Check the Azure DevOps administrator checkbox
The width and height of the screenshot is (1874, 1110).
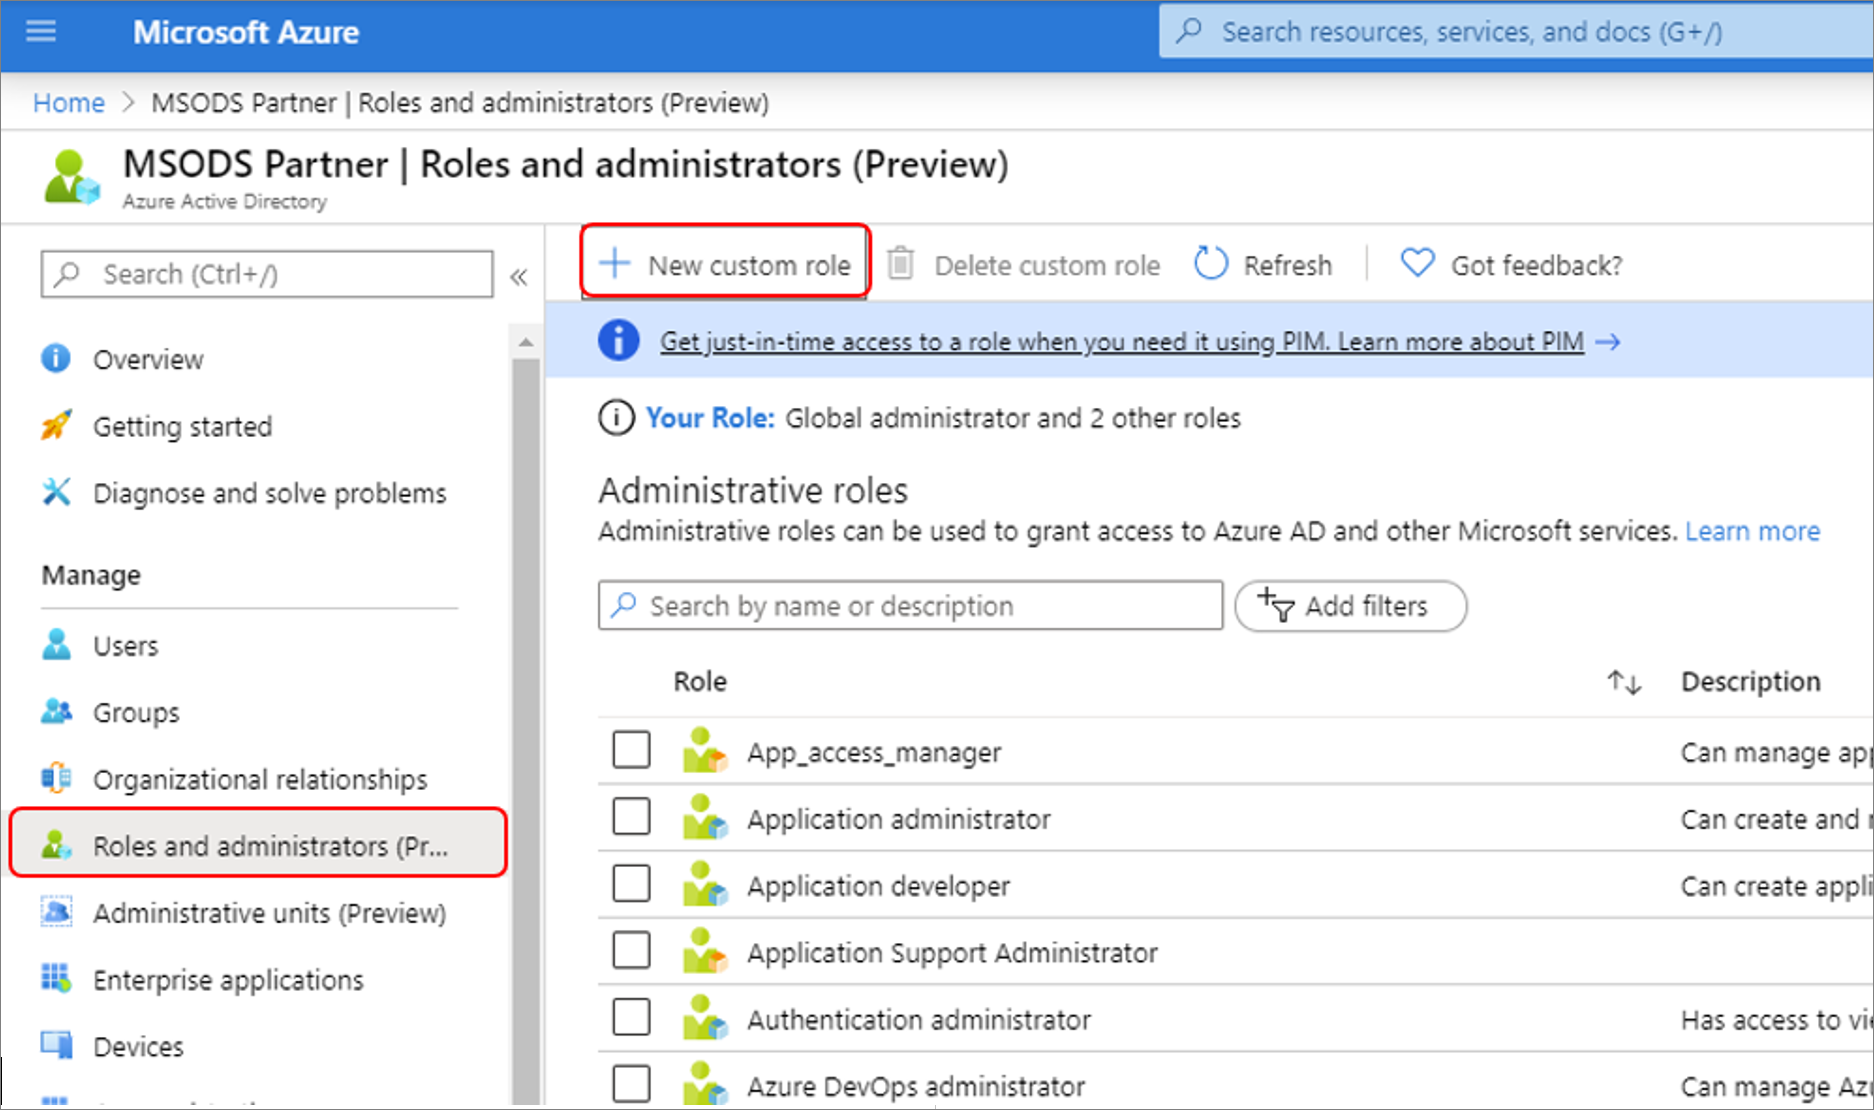pos(631,1084)
